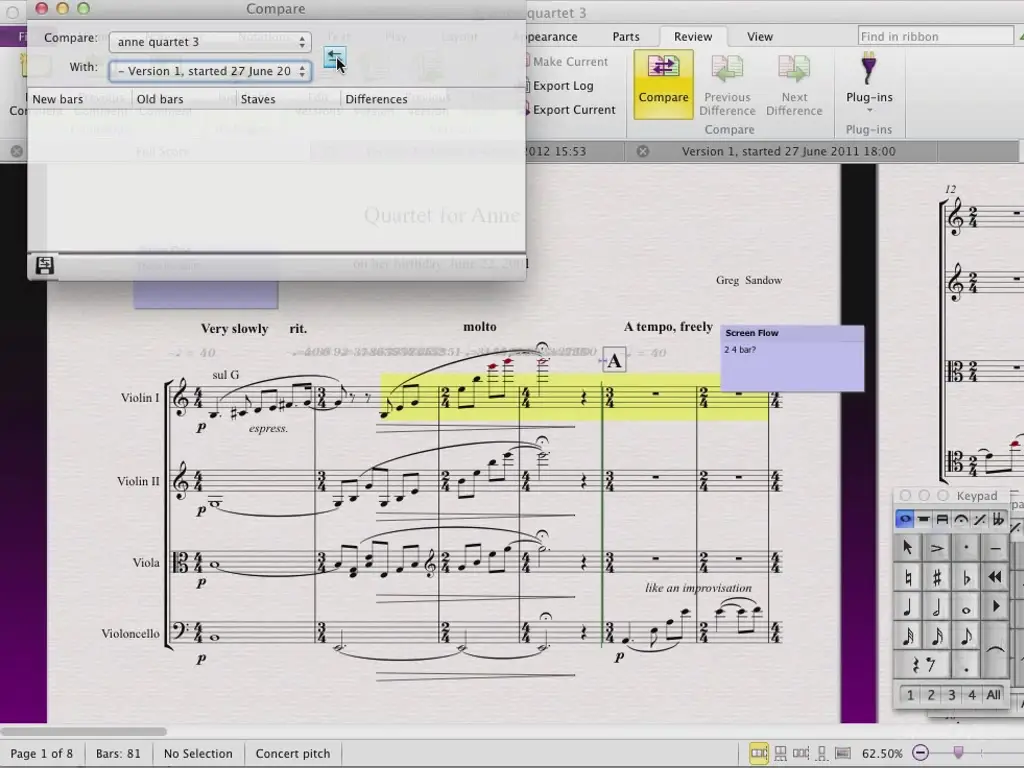Choose the quarter note on the Keypad

(x=908, y=607)
